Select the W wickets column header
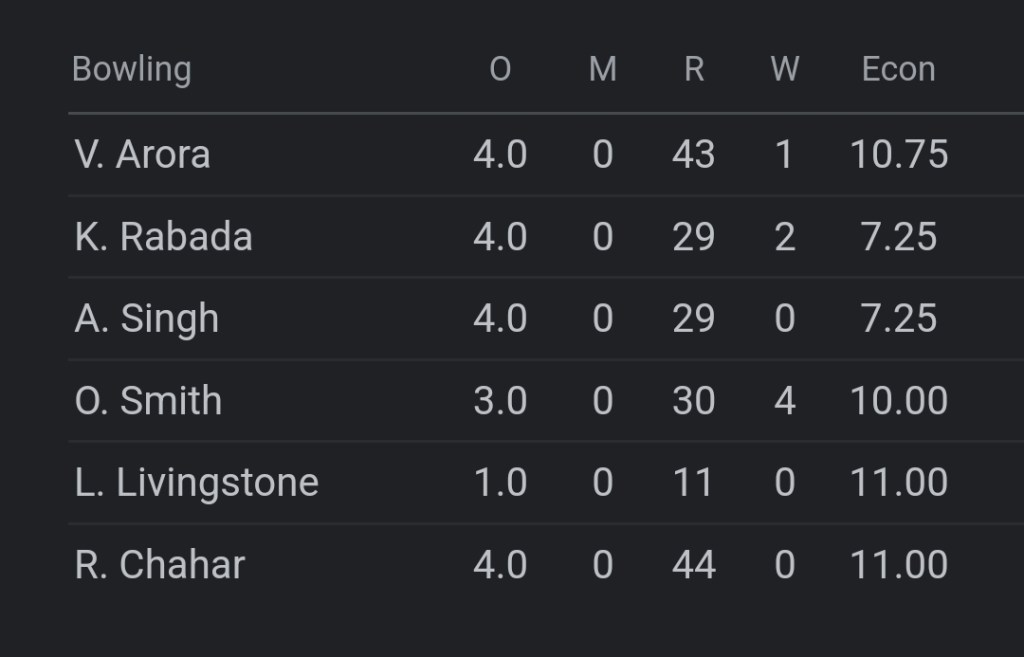Viewport: 1024px width, 657px height. pyautogui.click(x=785, y=70)
